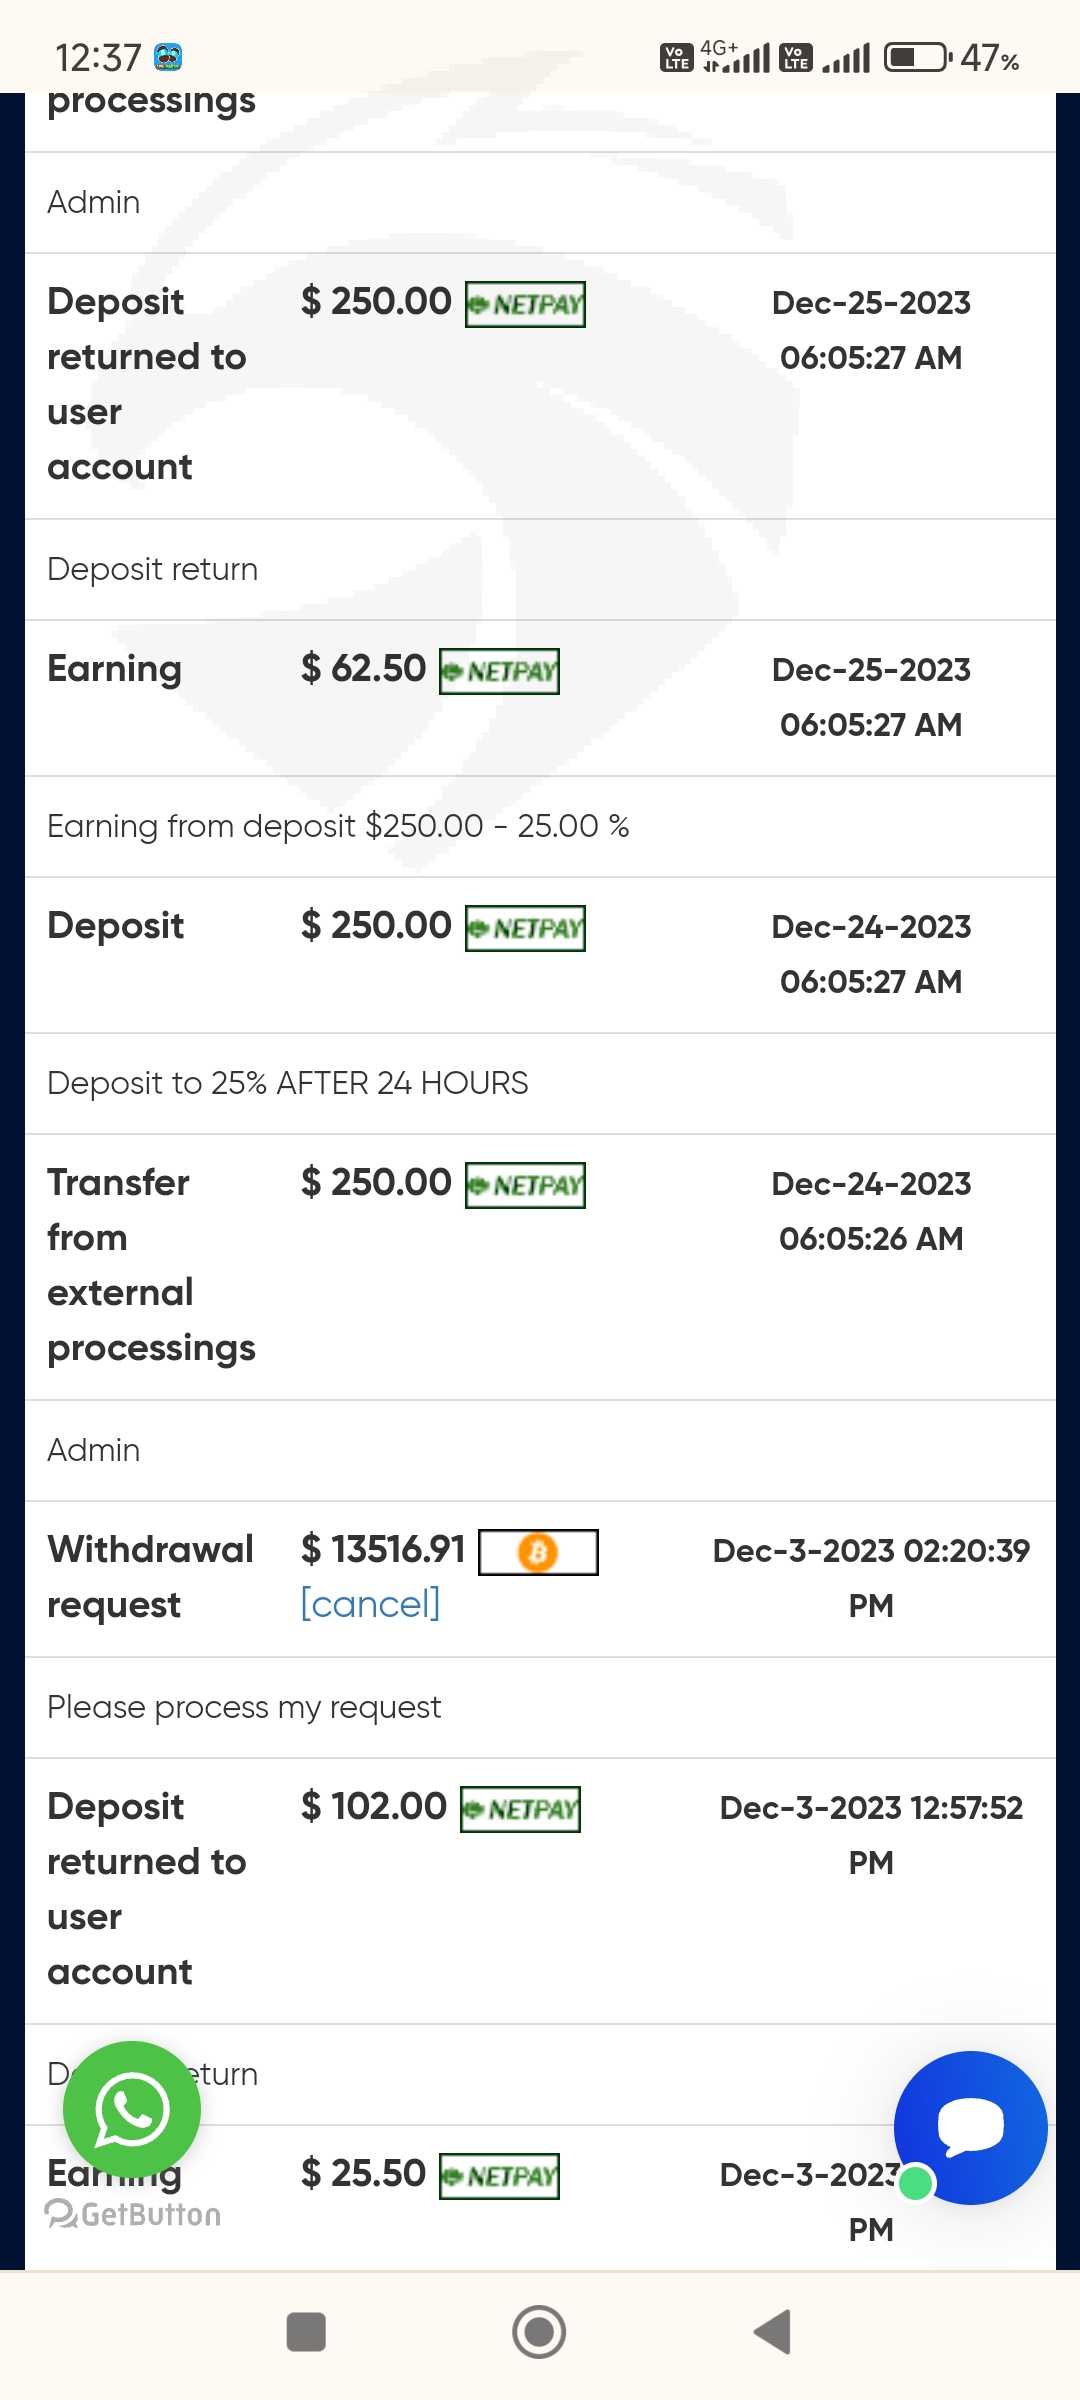Tap the Bitcoin icon beside $13516.91
1080x2400 pixels.
(538, 1552)
